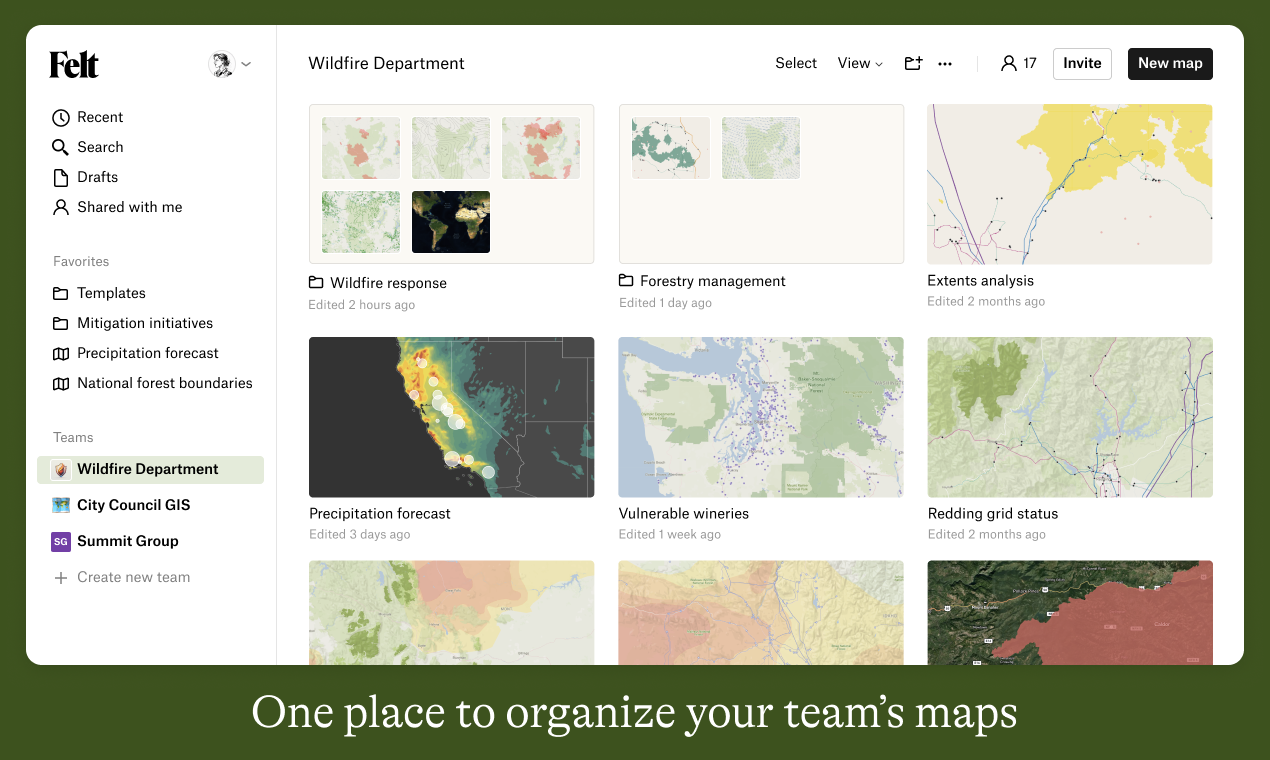1270x760 pixels.
Task: Open the satellite map with red fire area
Action: tap(1070, 612)
